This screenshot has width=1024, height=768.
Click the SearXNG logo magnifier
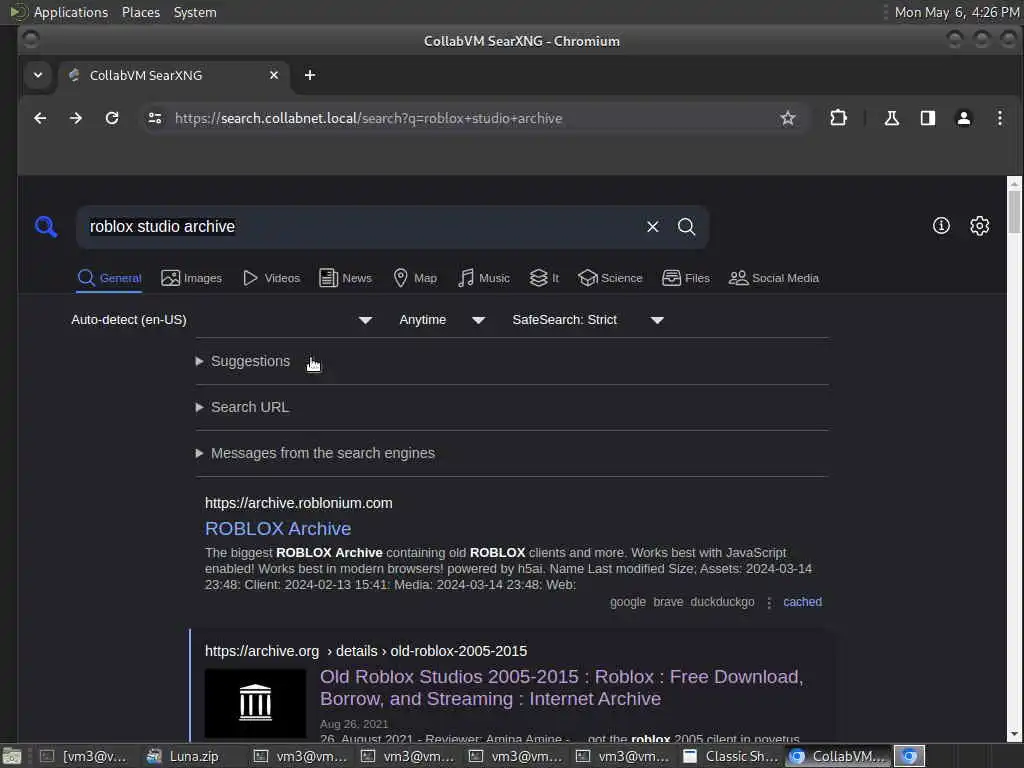coord(46,227)
